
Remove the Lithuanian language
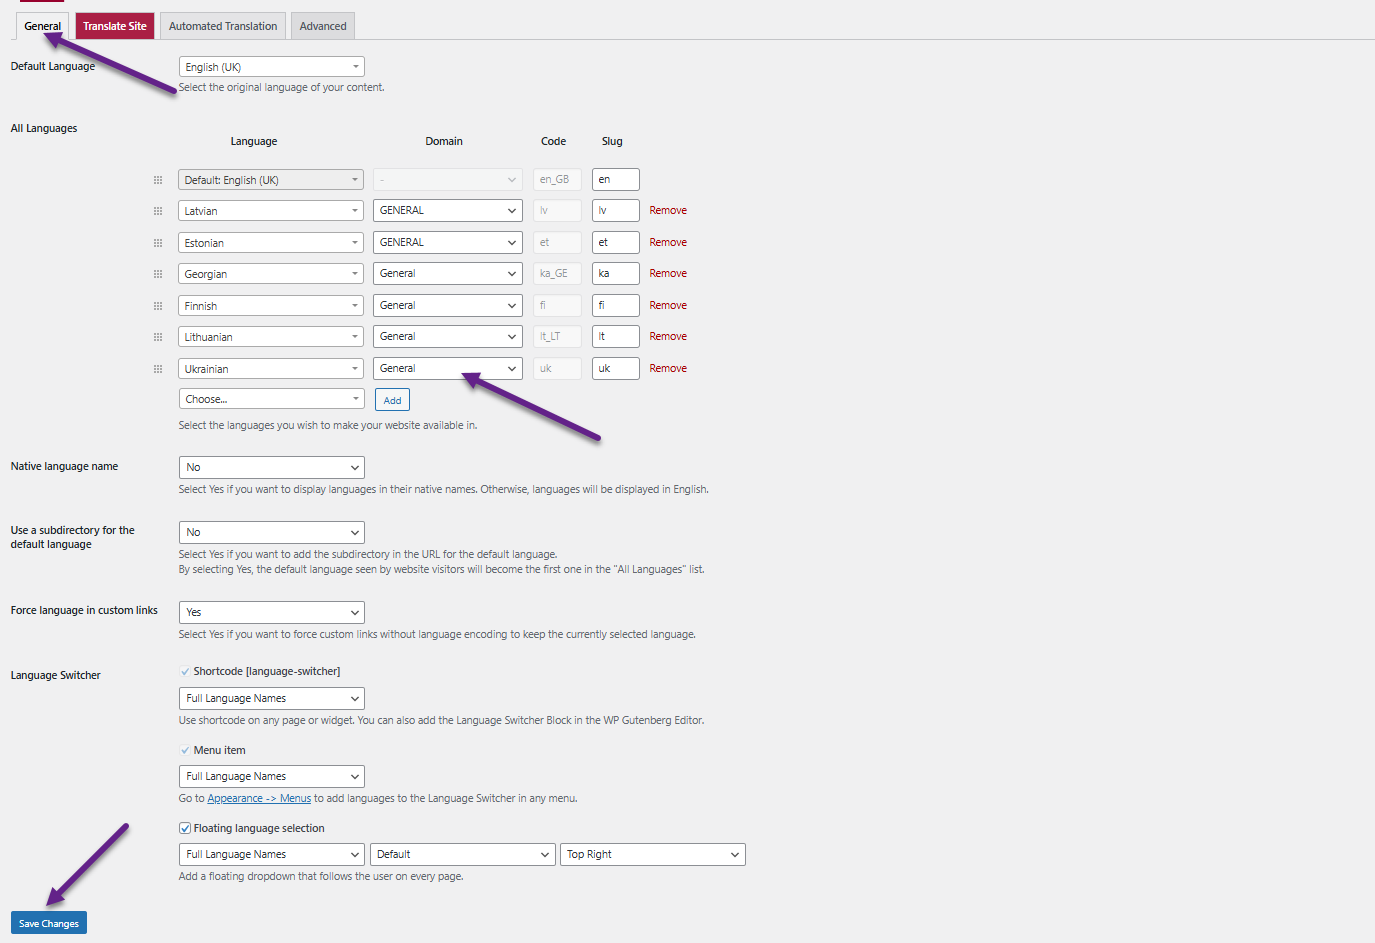(668, 336)
